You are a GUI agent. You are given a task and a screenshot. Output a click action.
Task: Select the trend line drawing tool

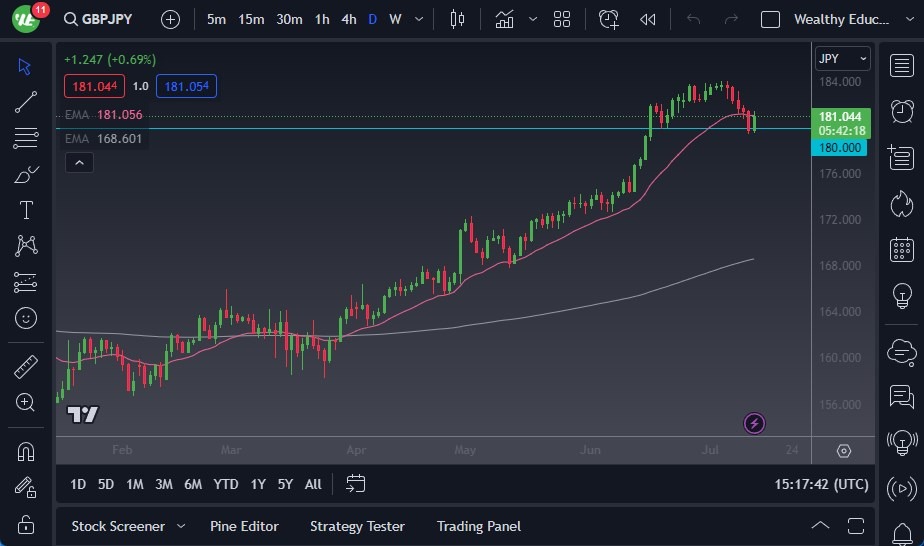(26, 102)
